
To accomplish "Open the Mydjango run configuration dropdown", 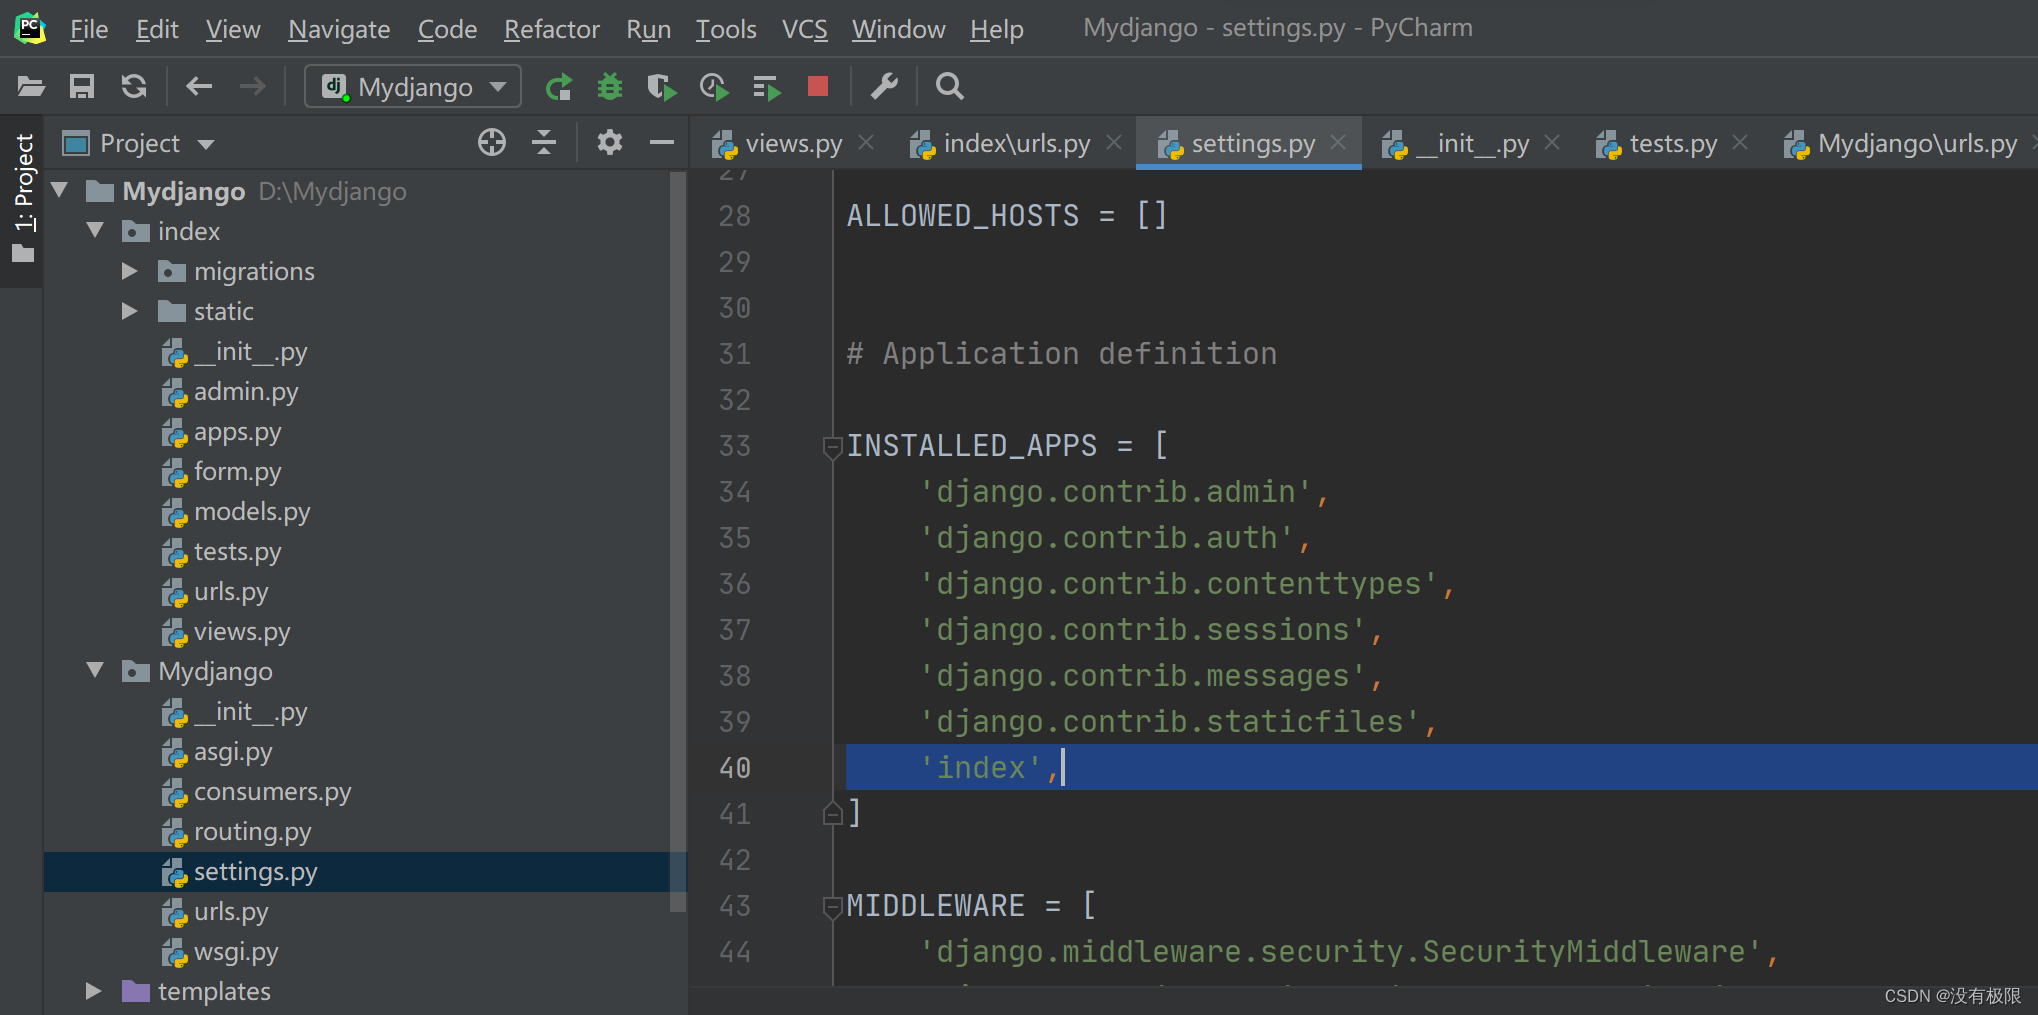I will pos(497,86).
